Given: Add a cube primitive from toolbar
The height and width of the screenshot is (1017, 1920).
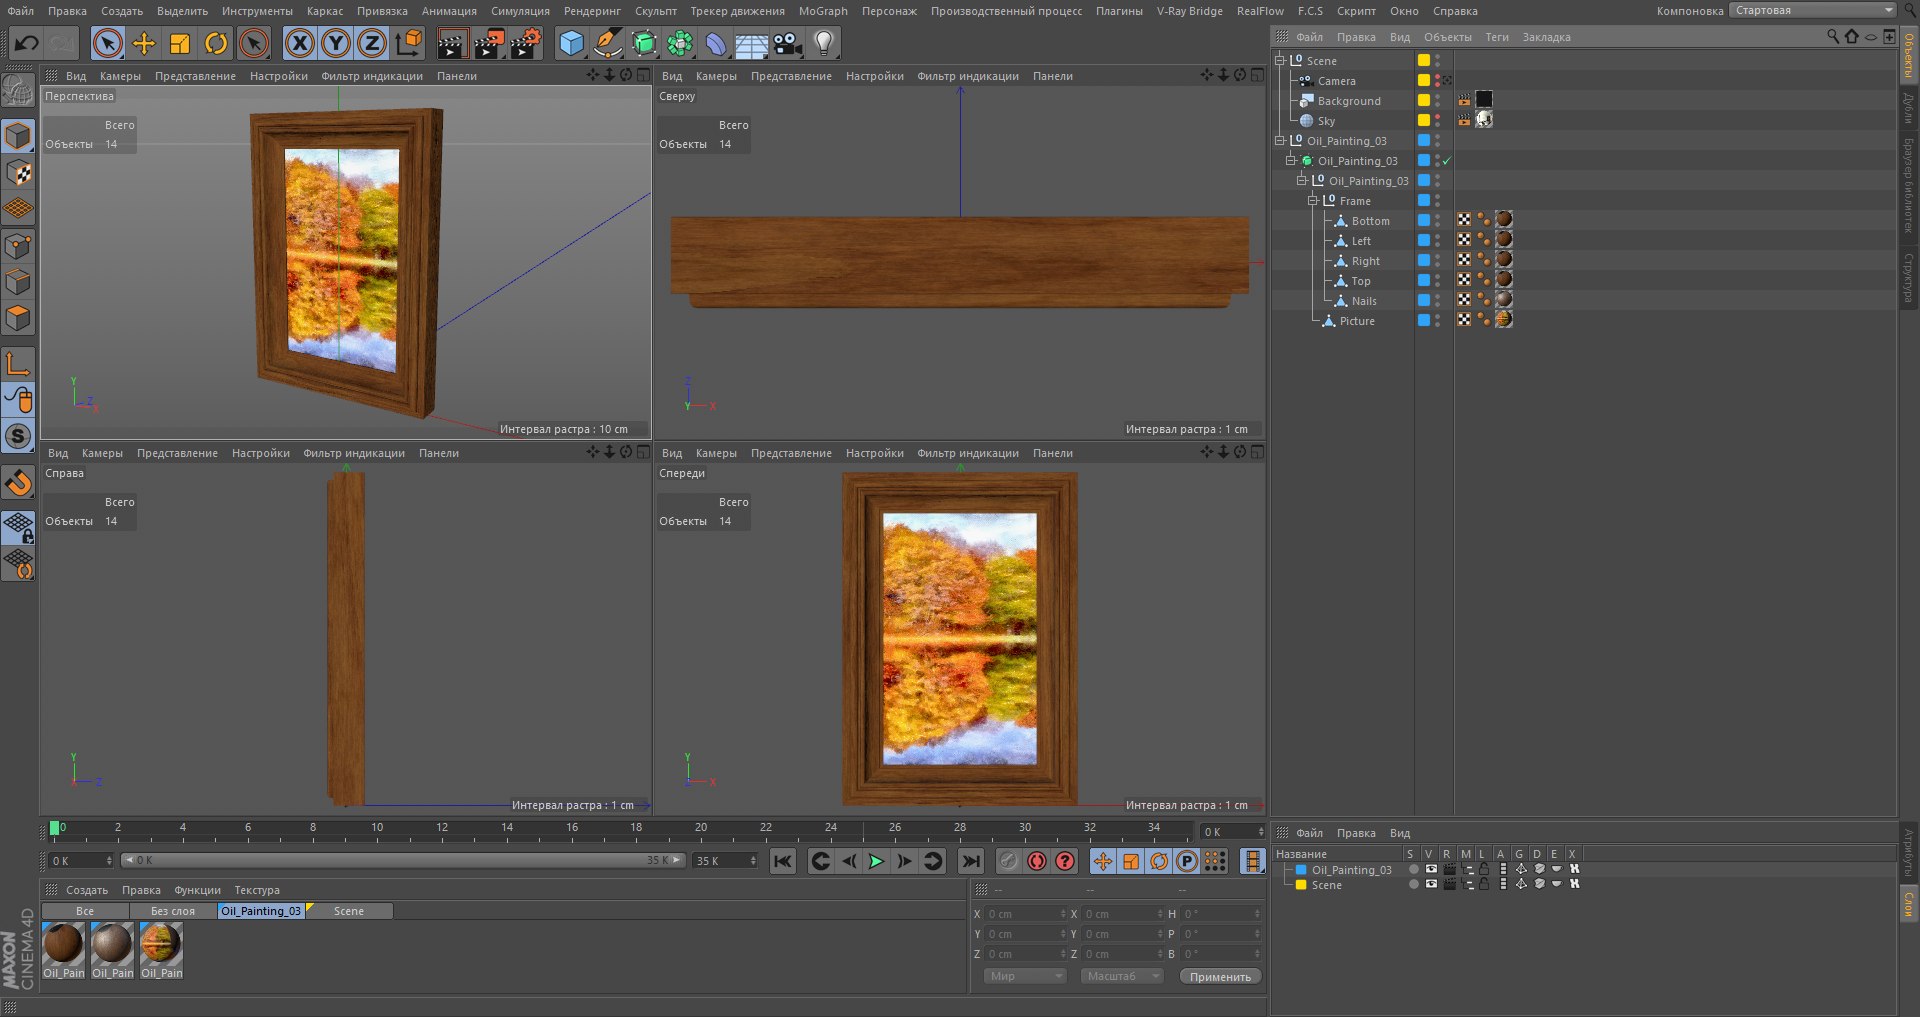Looking at the screenshot, I should (x=571, y=43).
